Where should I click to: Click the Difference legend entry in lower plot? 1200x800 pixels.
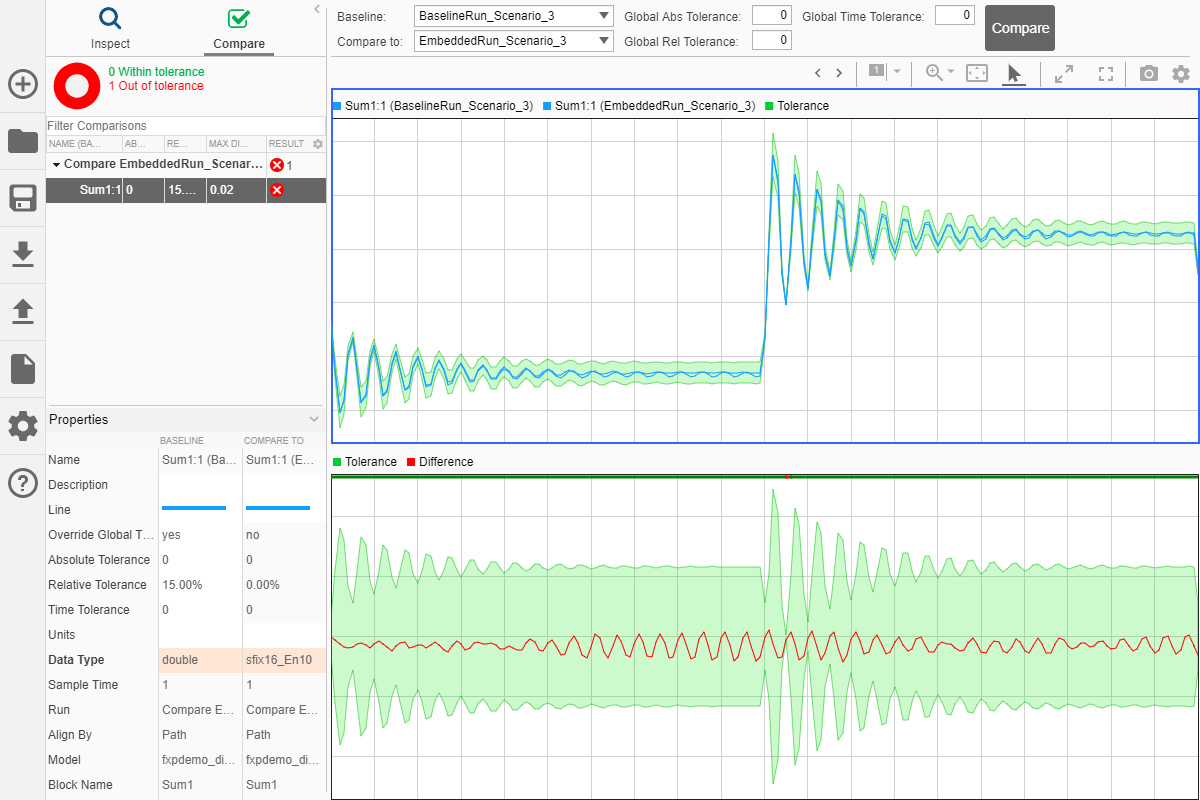point(440,462)
